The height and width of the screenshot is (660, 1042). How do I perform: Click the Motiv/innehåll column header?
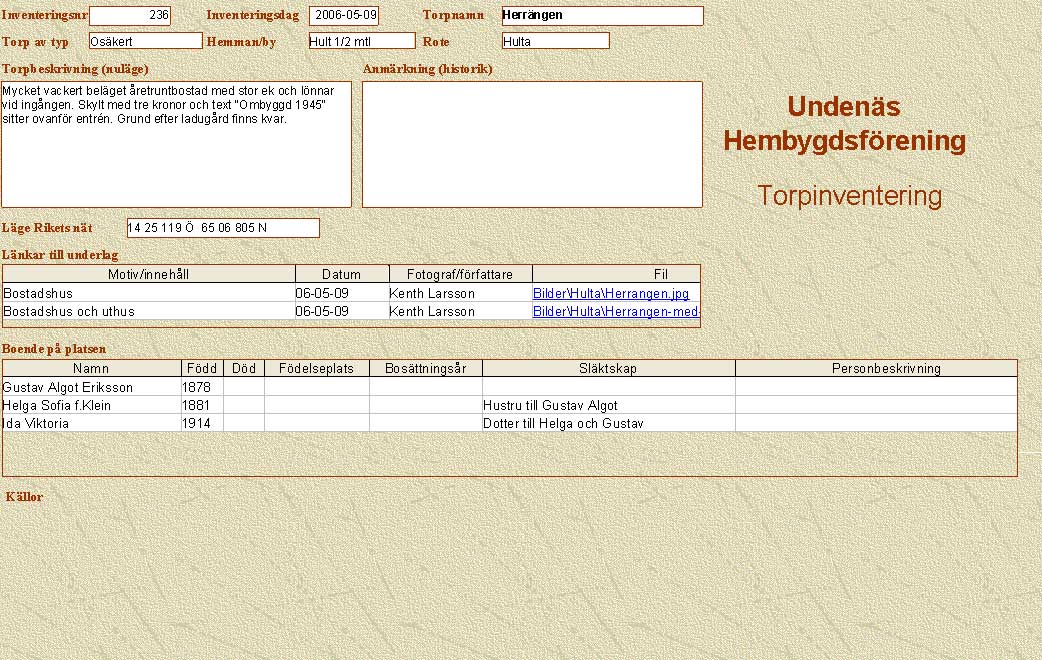[149, 274]
